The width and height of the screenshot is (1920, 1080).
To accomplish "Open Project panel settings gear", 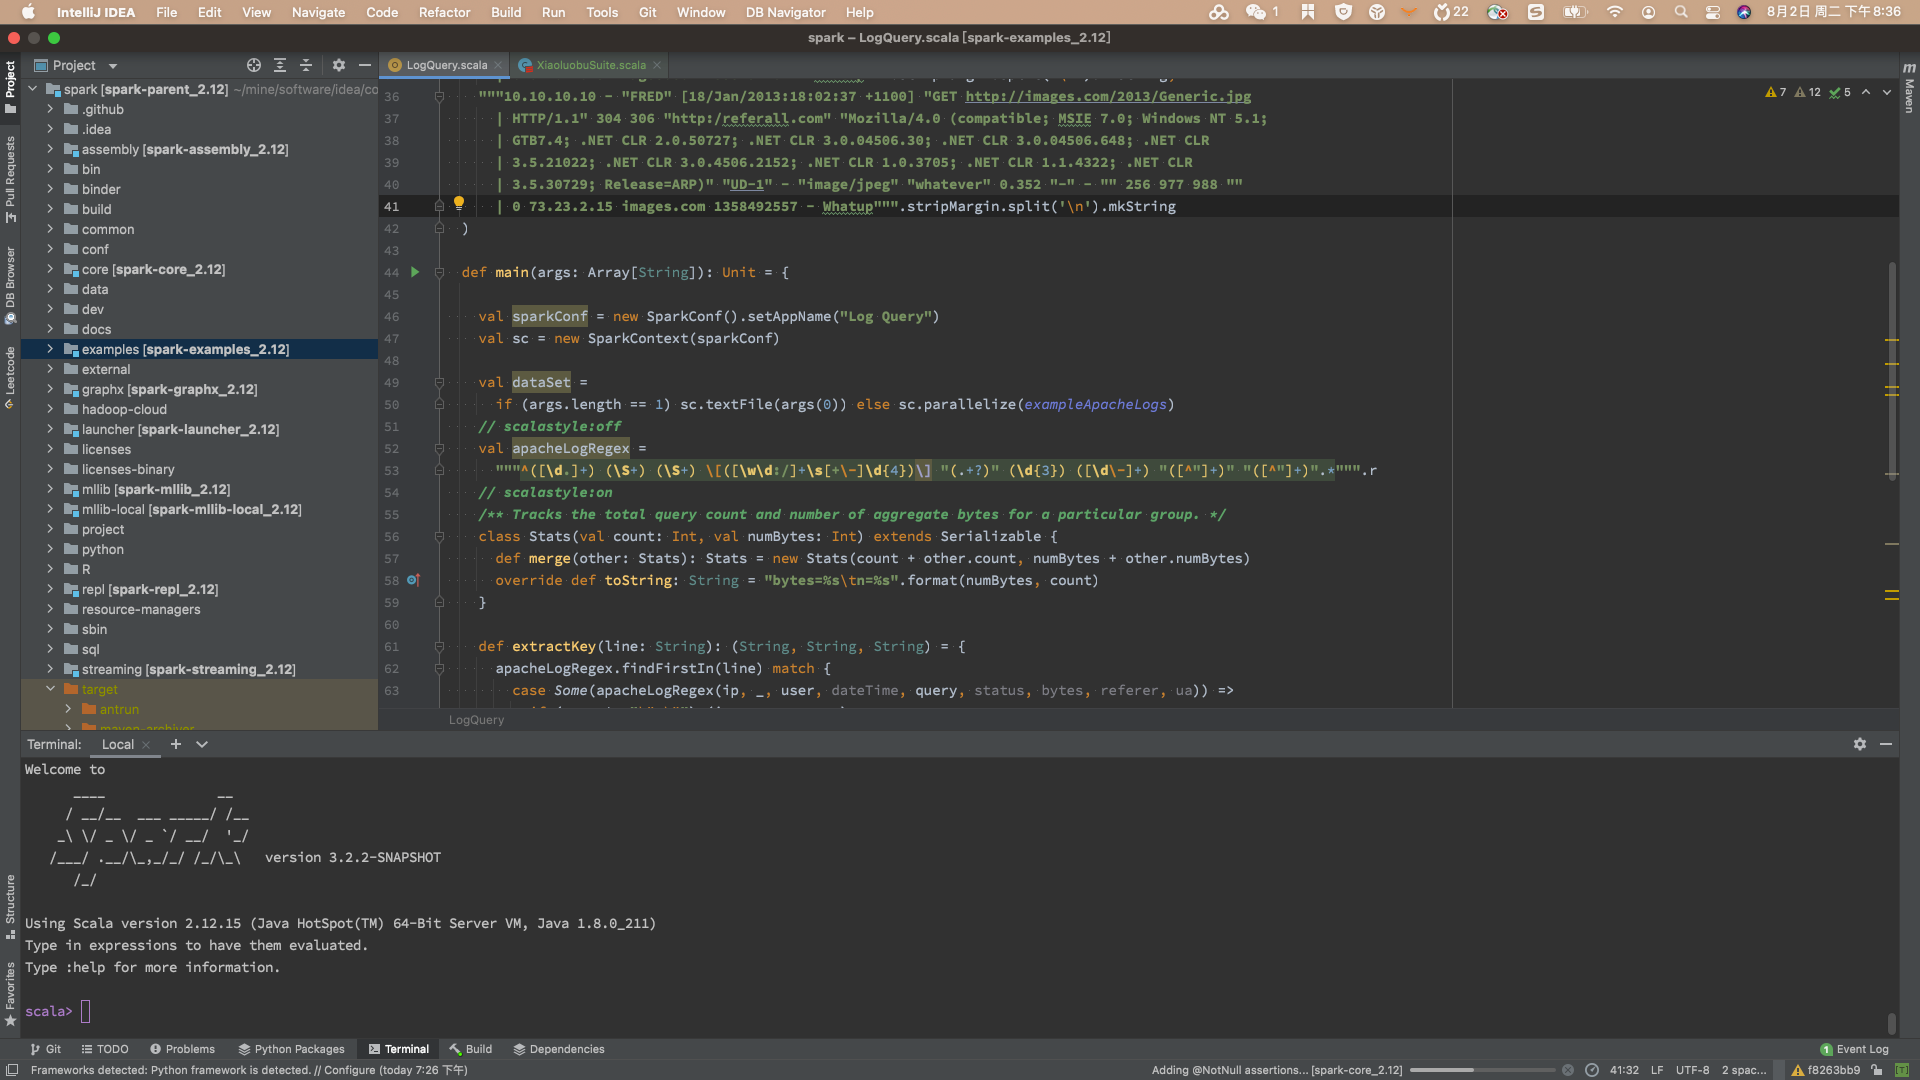I will tap(339, 65).
